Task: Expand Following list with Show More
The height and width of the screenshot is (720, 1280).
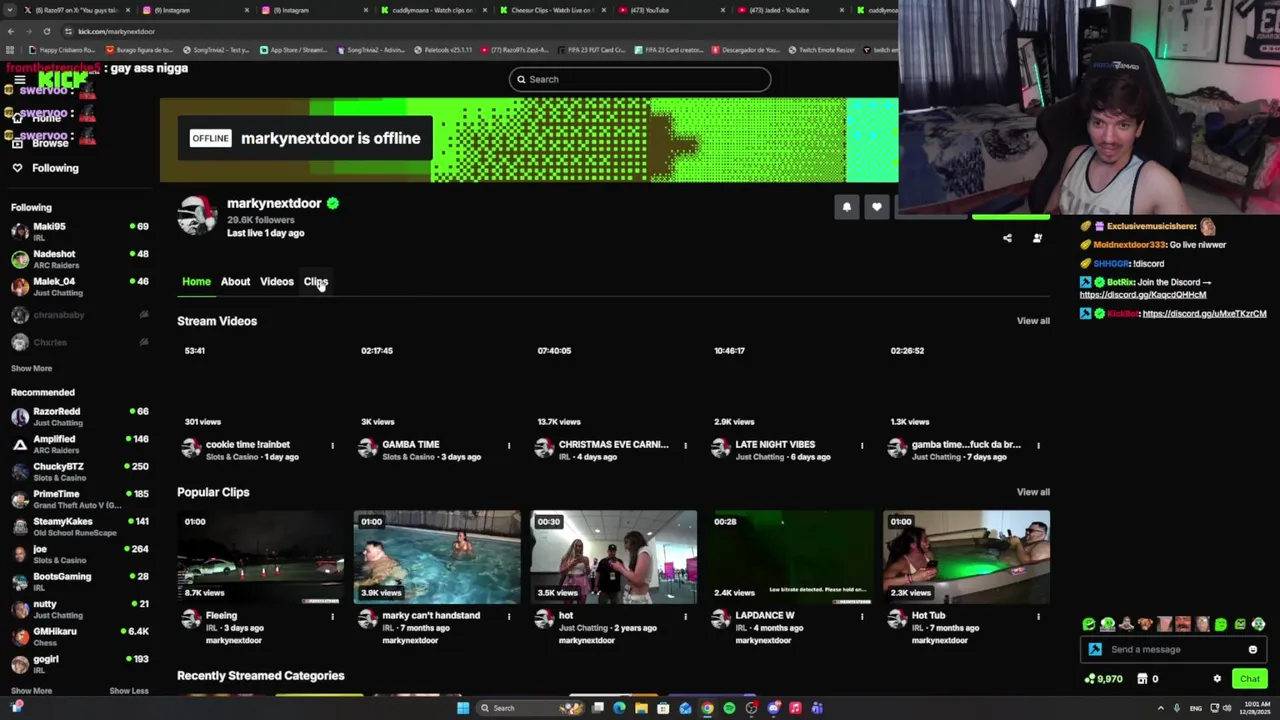Action: [31, 368]
